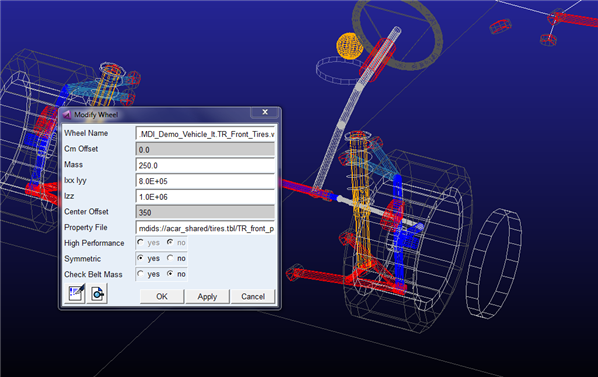Cancel the Modify Wheel dialog

[253, 296]
